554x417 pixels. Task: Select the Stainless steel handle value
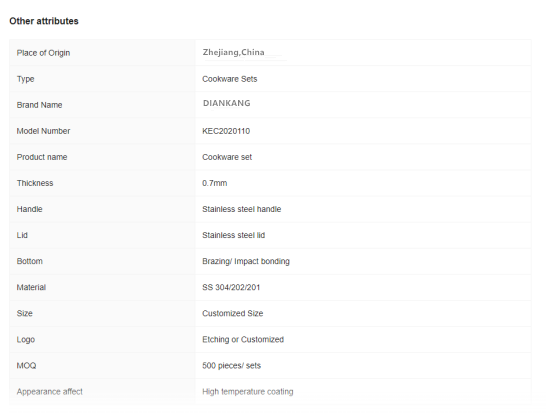click(242, 209)
